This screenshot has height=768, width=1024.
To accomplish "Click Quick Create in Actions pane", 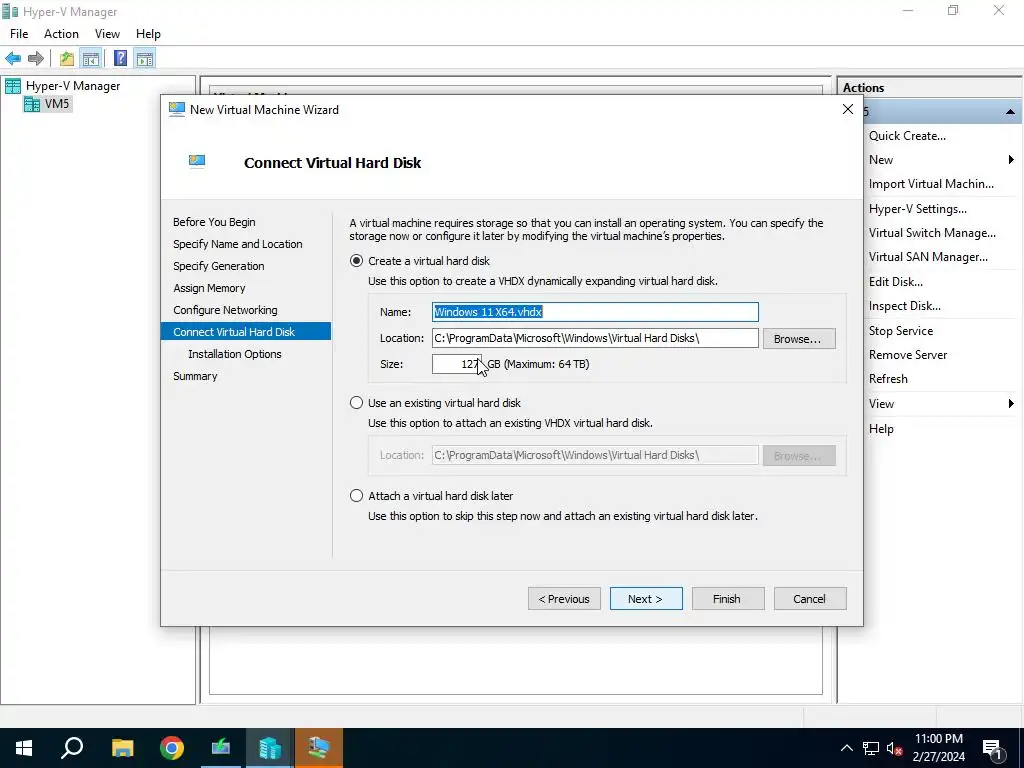I will [x=907, y=136].
